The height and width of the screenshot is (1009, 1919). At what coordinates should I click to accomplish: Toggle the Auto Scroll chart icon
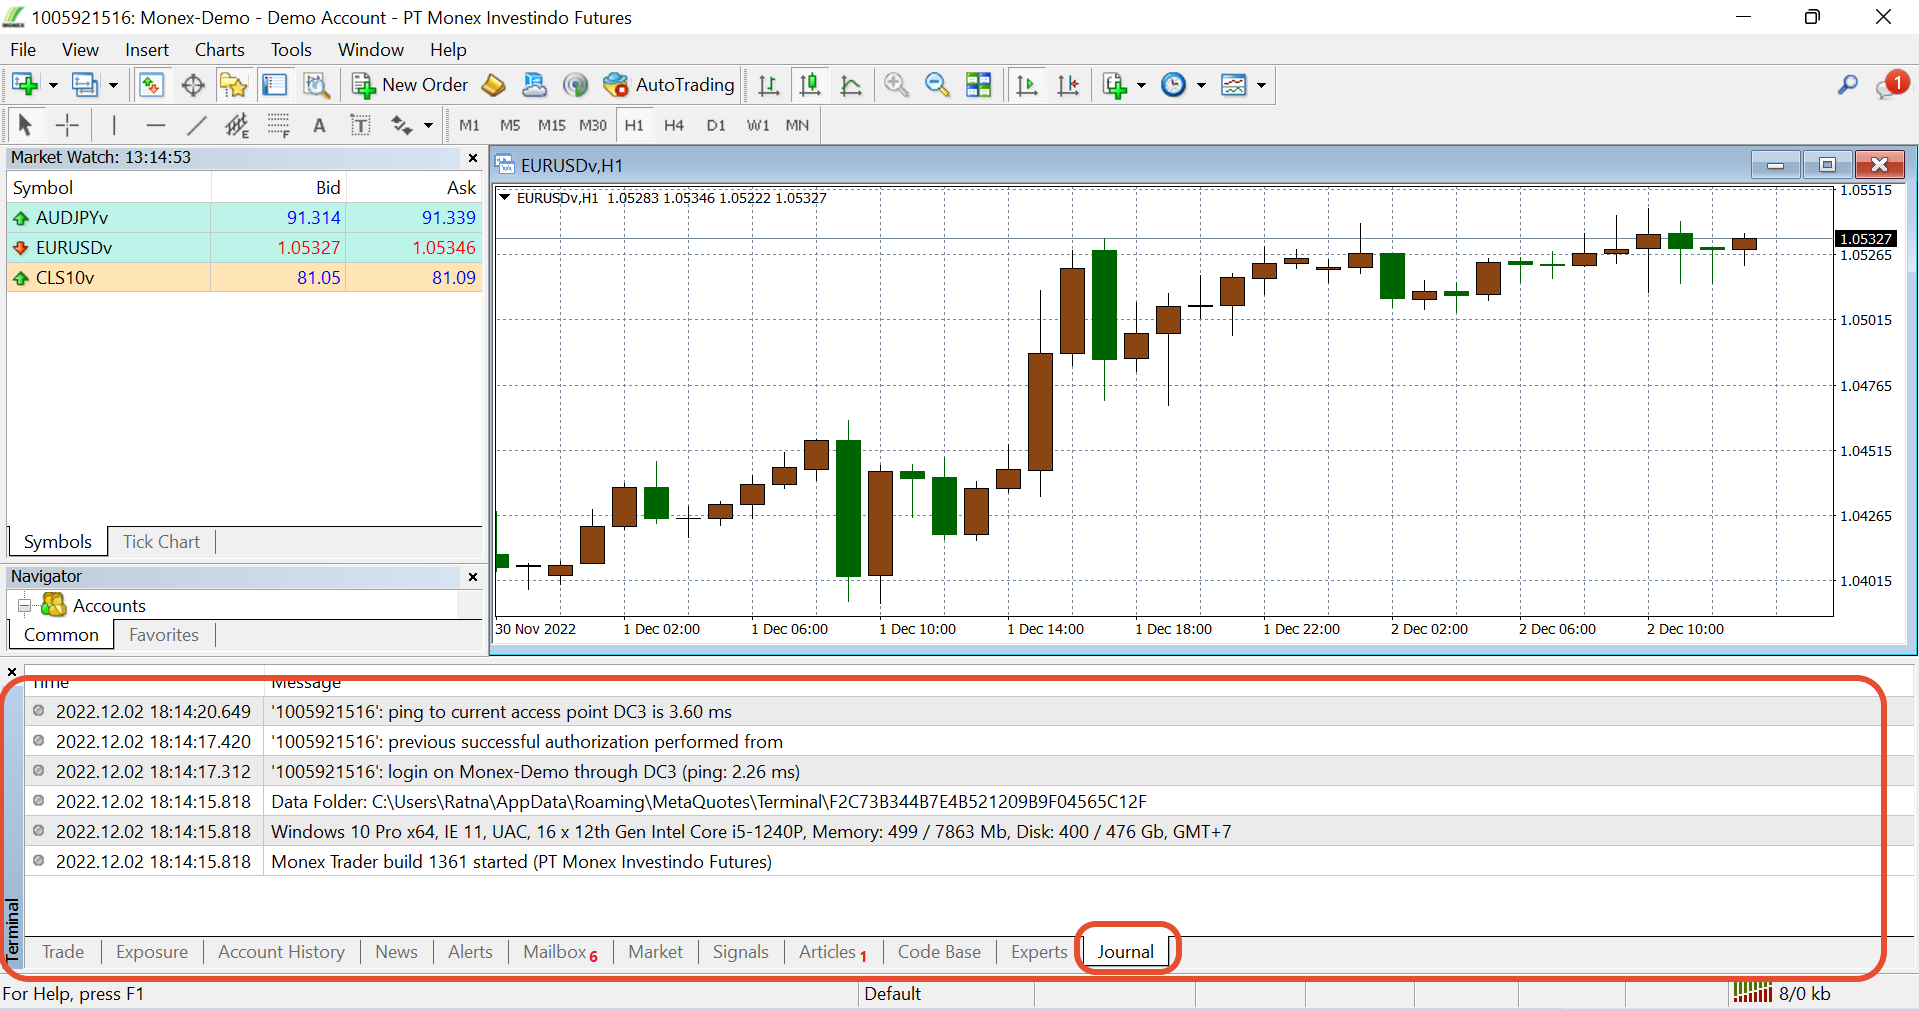click(1027, 85)
